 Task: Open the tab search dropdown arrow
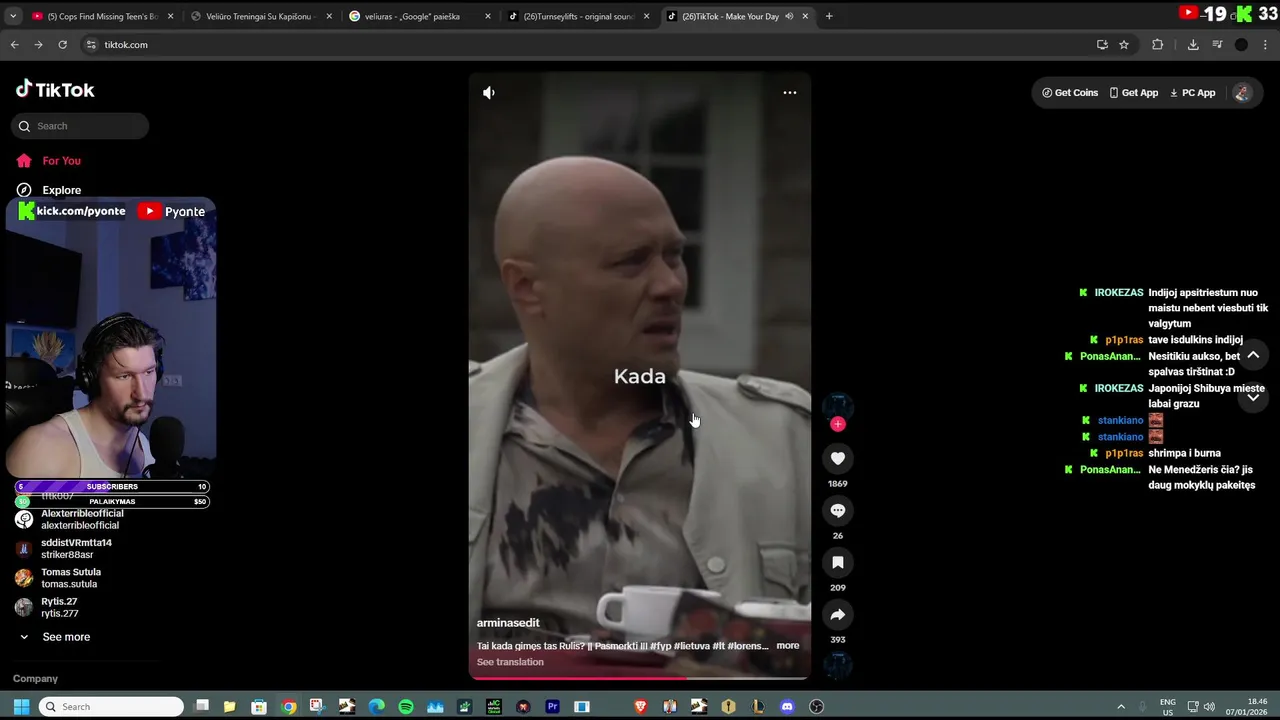tap(13, 16)
